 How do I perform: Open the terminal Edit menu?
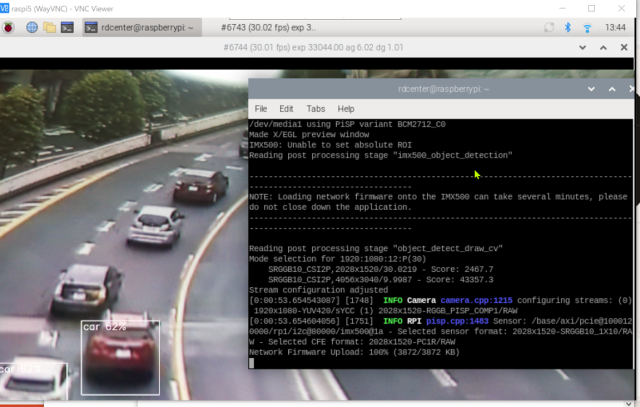coord(286,109)
